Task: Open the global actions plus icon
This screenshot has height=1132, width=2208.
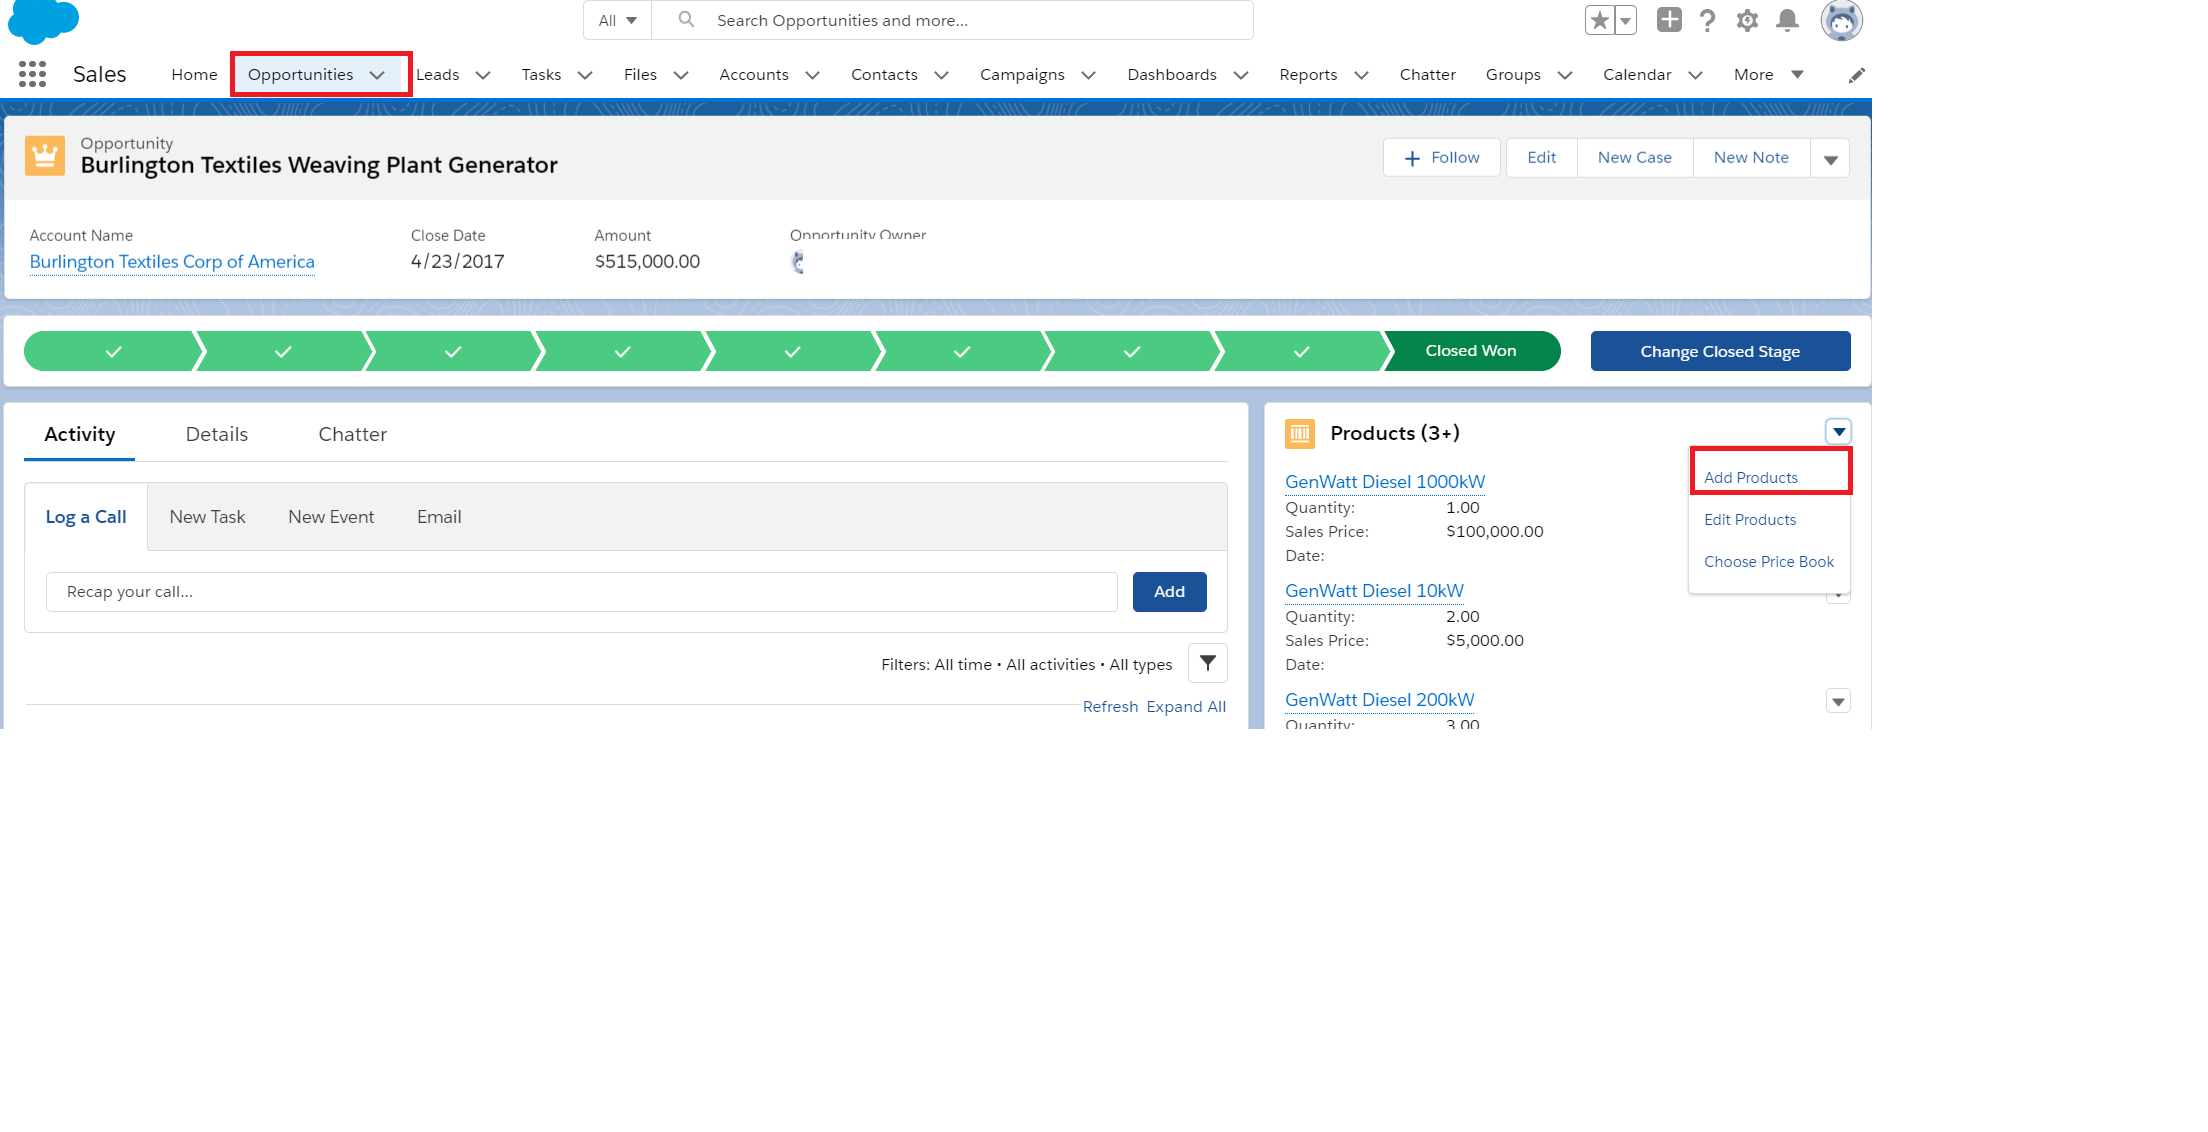Action: pos(1668,20)
